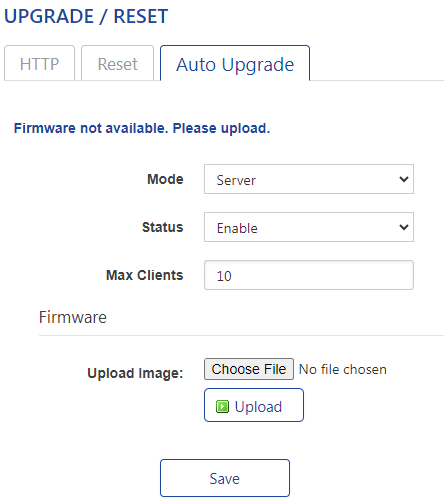Click the Mode field label
The image size is (444, 503).
pos(165,179)
